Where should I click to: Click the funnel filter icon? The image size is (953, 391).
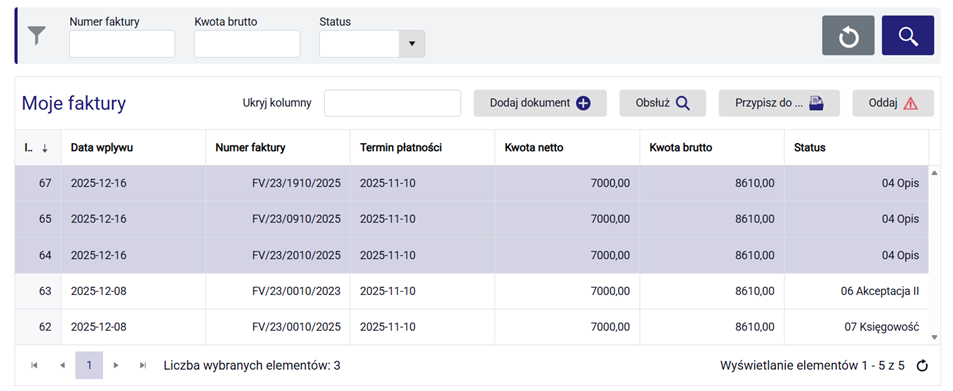pos(37,36)
